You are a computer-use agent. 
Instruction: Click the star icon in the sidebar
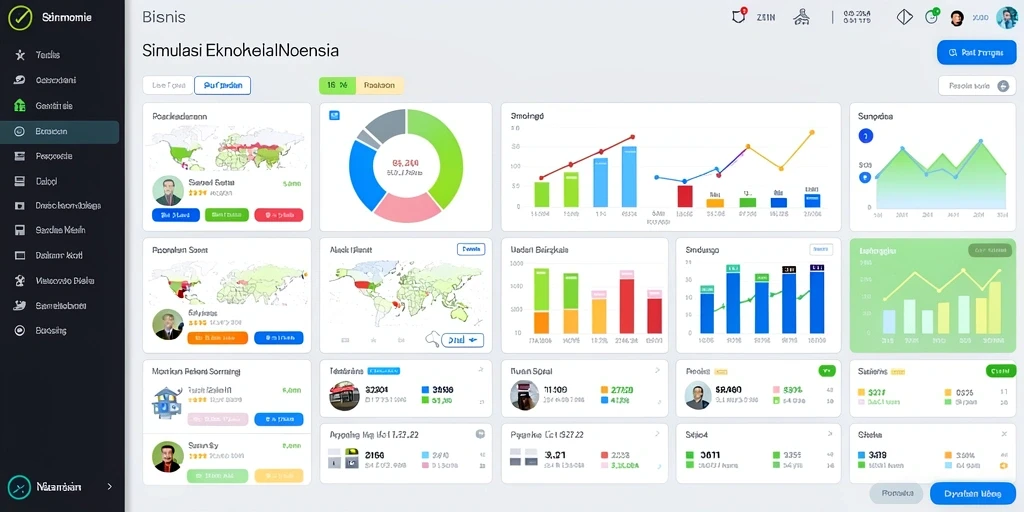20,55
